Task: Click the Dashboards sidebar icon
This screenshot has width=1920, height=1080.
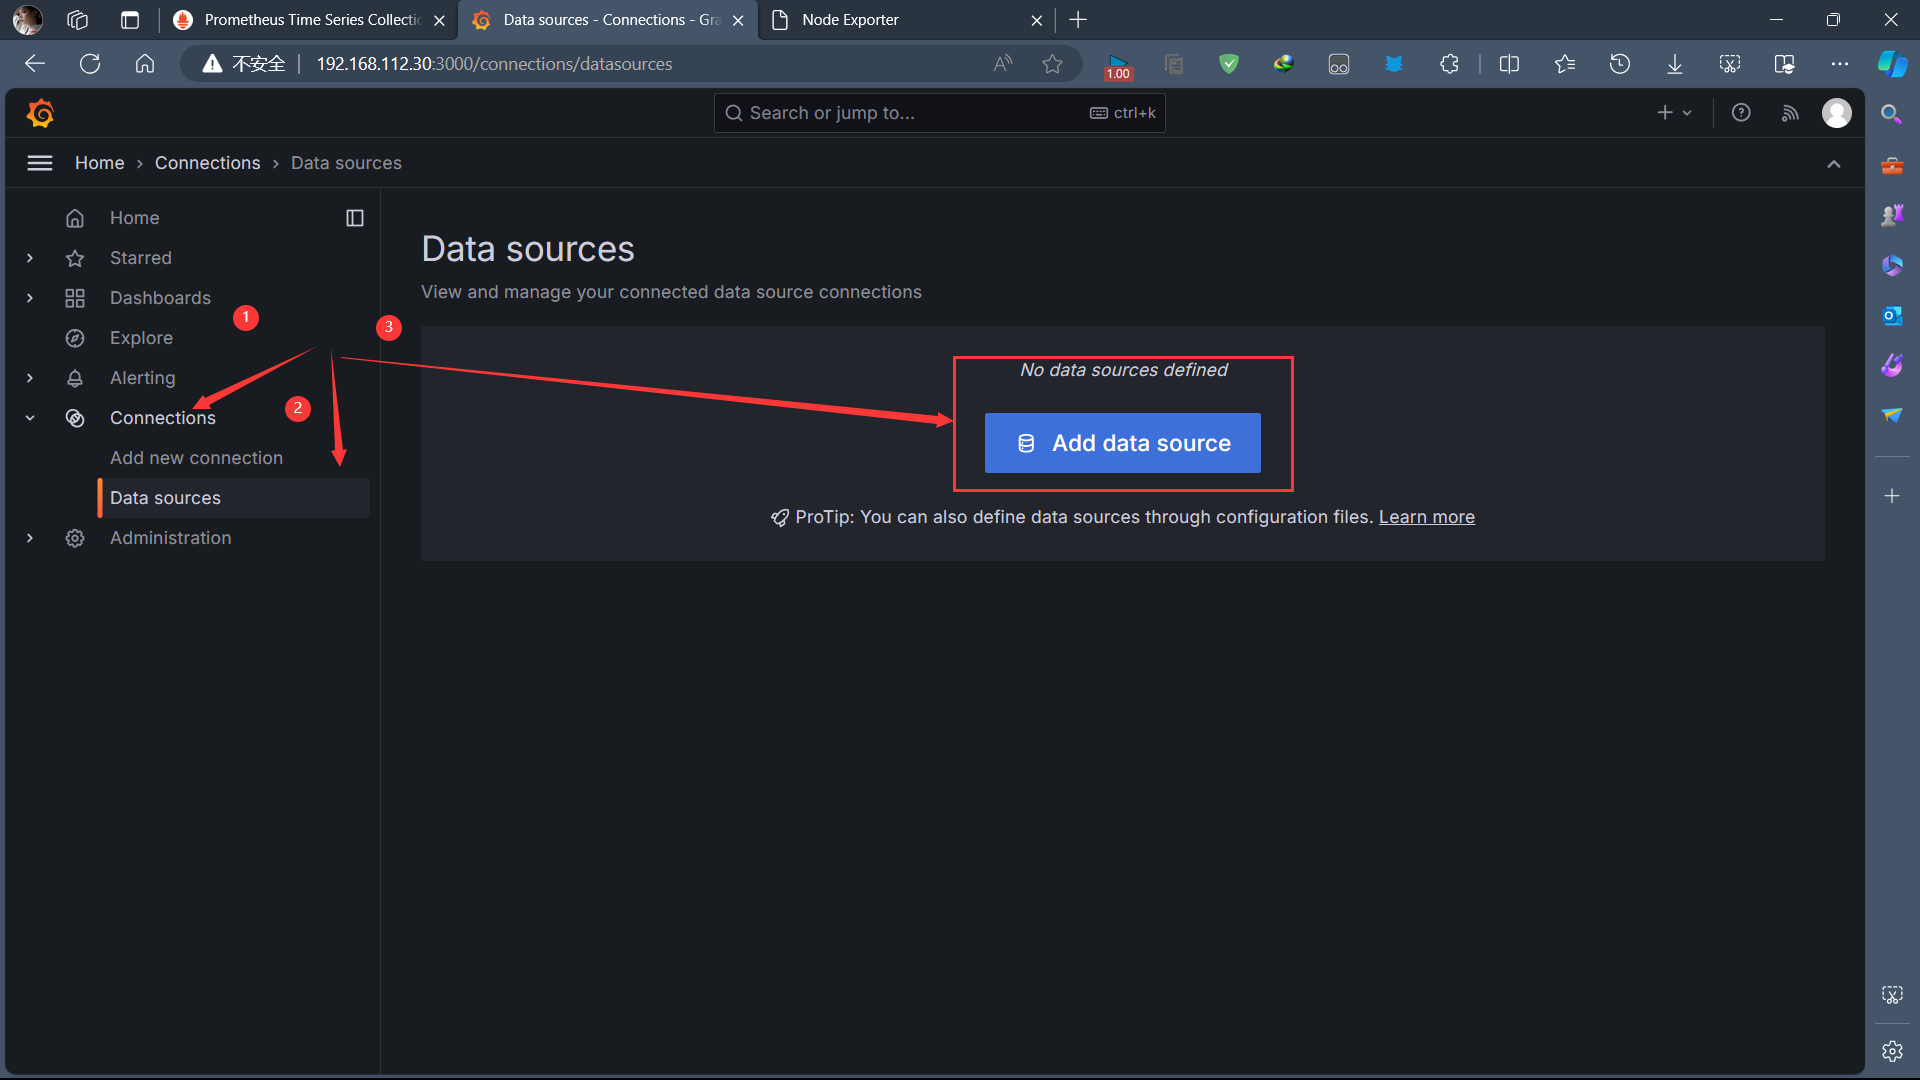Action: [75, 297]
